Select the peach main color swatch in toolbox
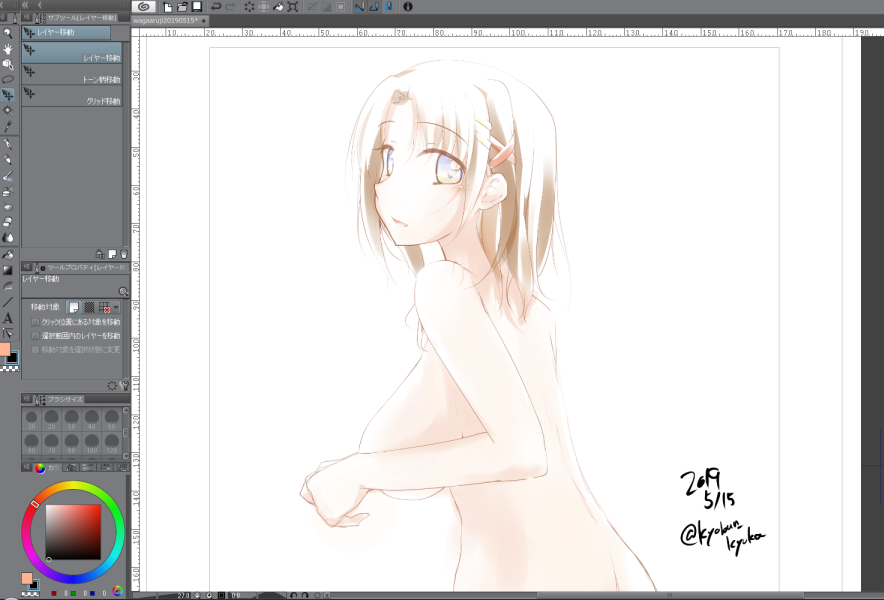 point(5,350)
